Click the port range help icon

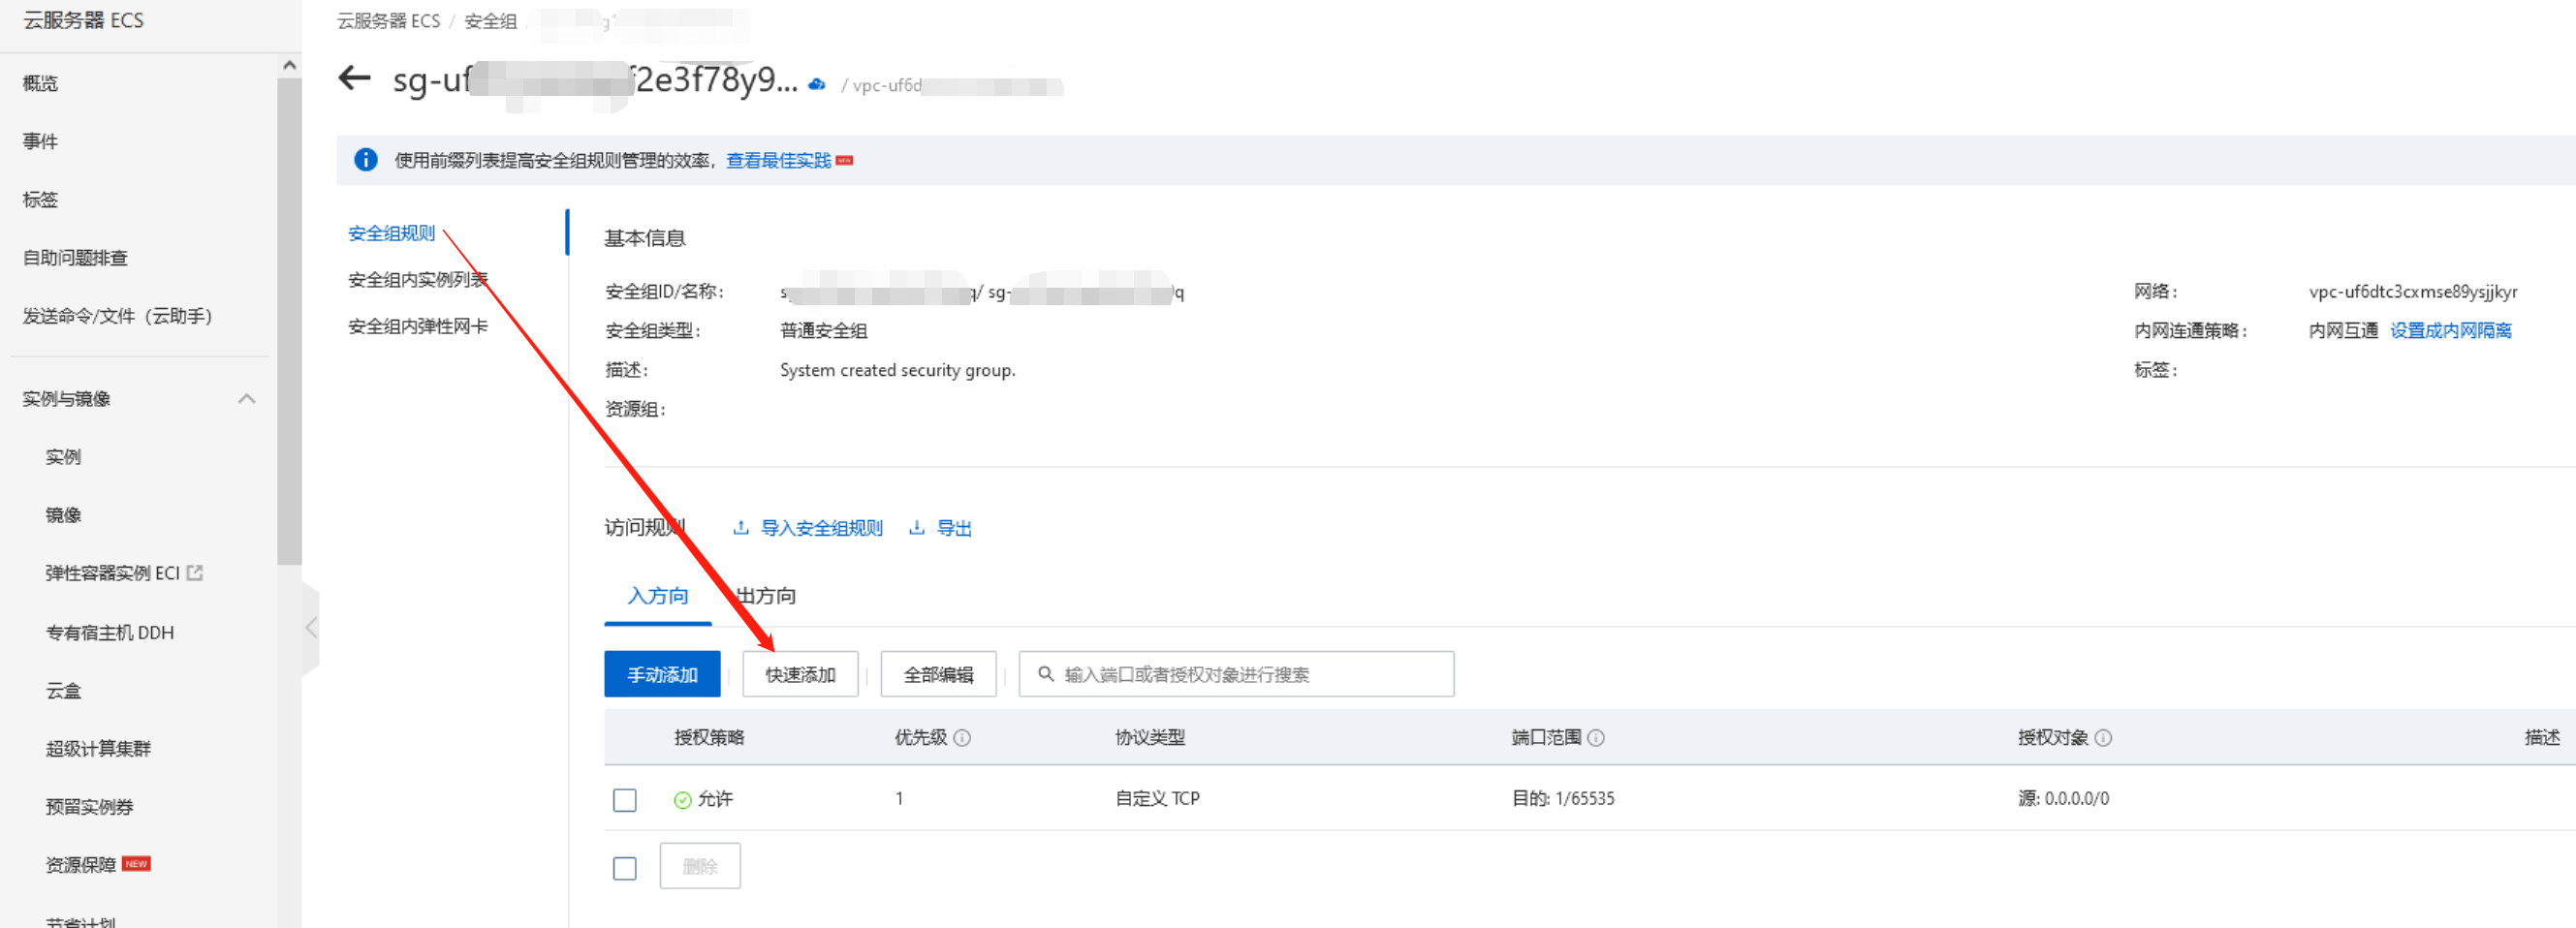pos(1596,738)
